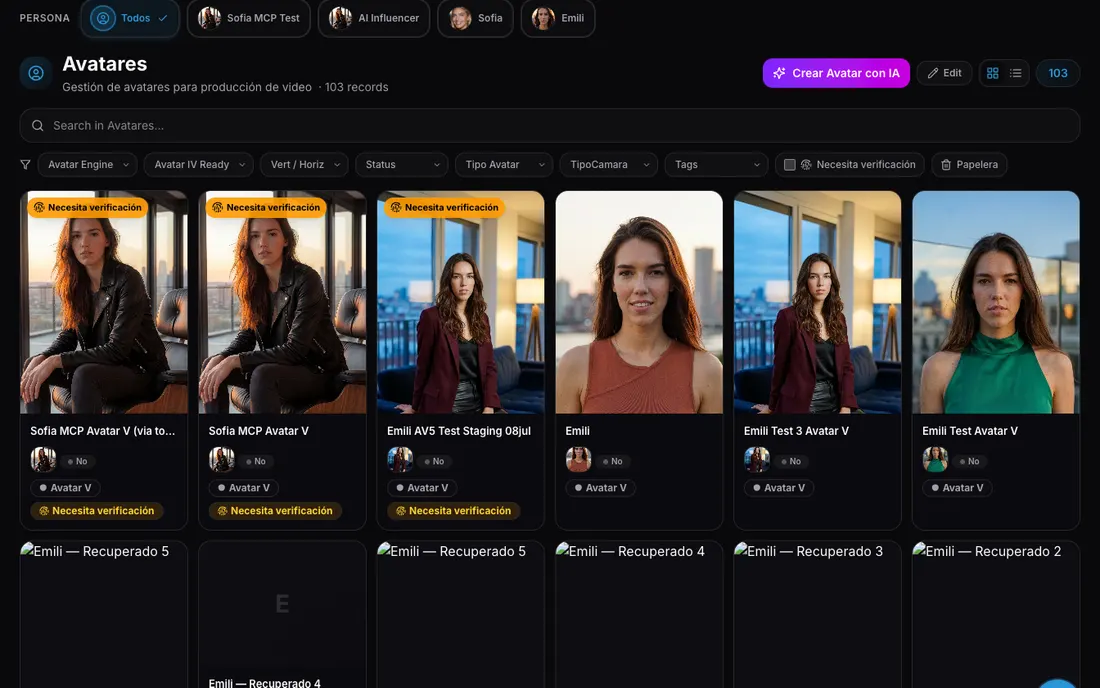Click Crear Avatar con IA button
Screen dimensions: 1100x688
[x=836, y=73]
